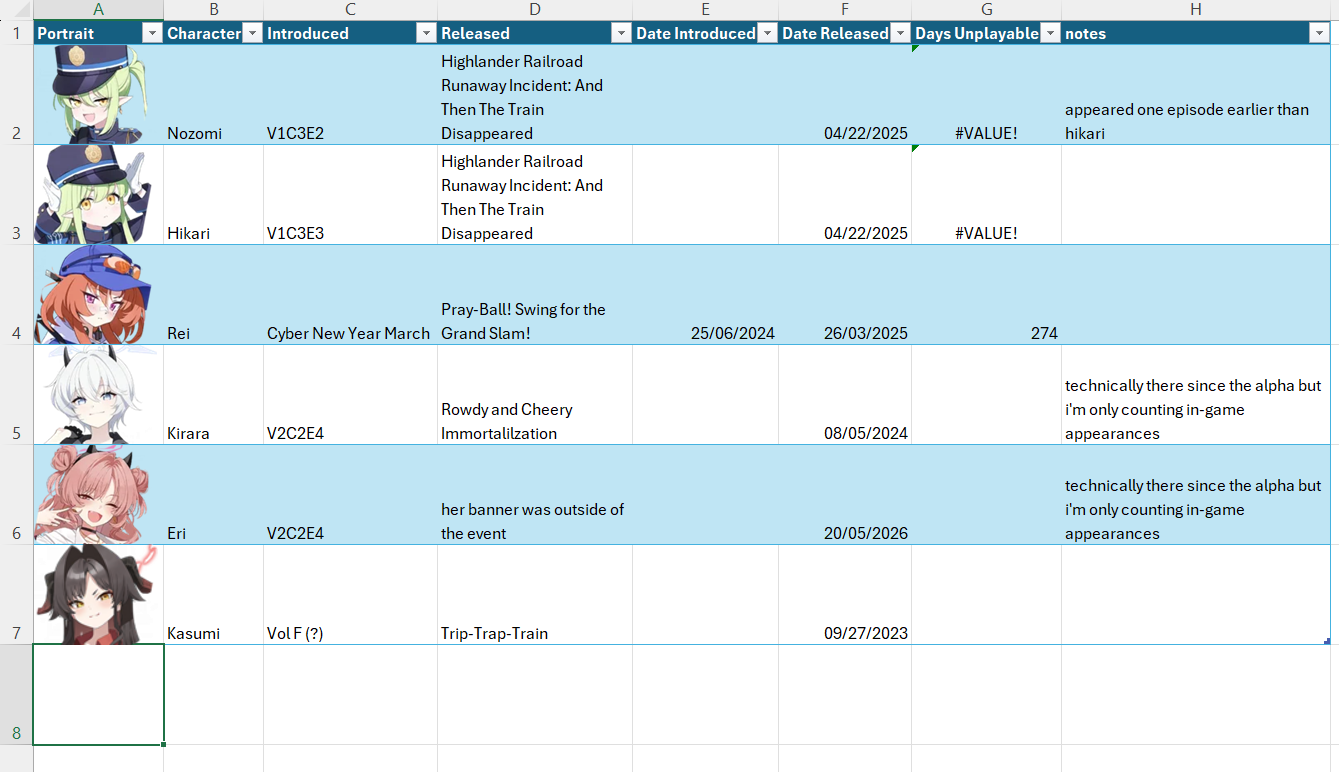The width and height of the screenshot is (1339, 772).
Task: Select column D from its header
Action: click(535, 9)
